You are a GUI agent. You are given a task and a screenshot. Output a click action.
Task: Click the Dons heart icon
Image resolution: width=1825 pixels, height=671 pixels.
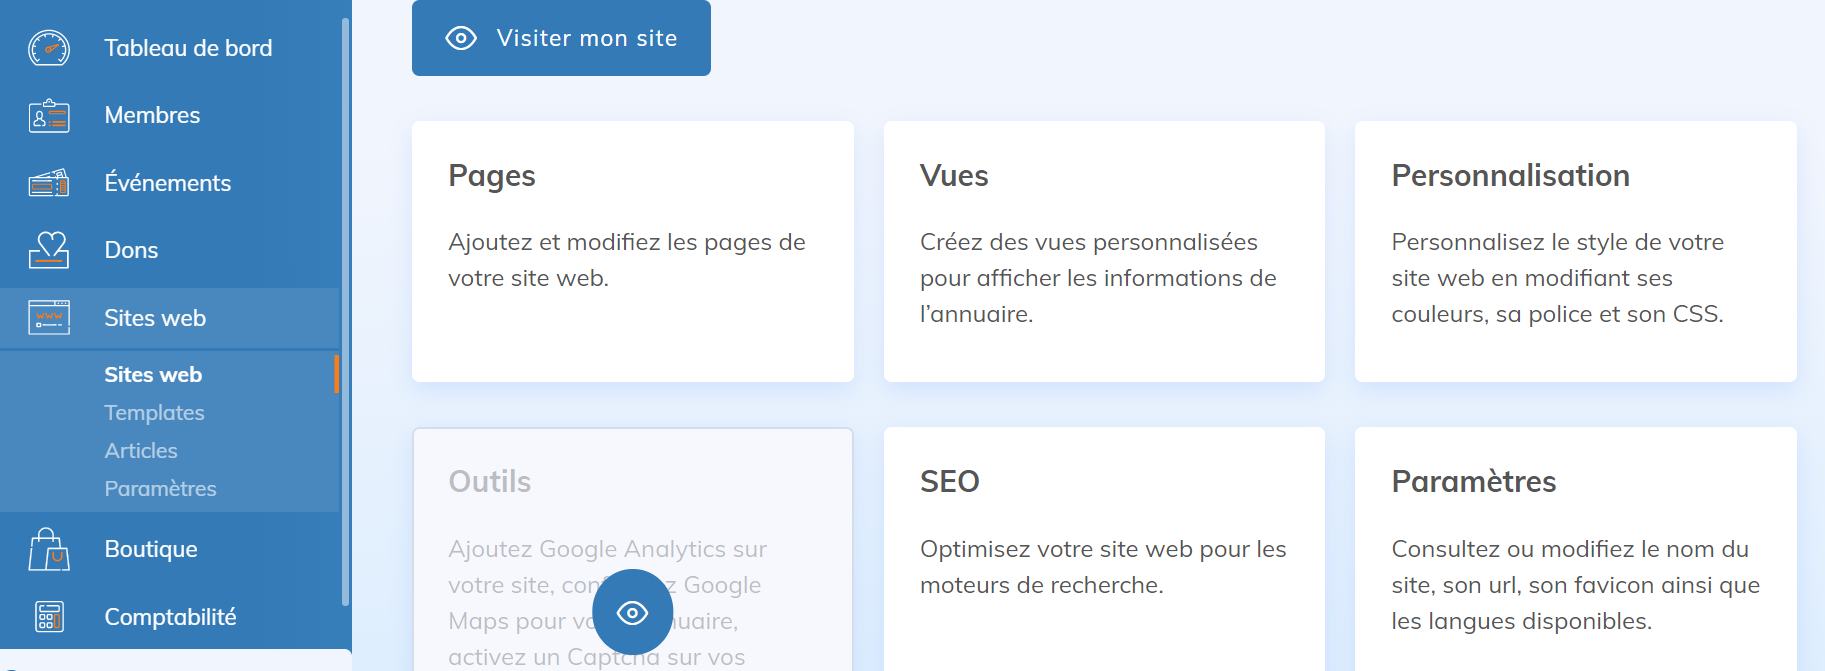coord(49,250)
